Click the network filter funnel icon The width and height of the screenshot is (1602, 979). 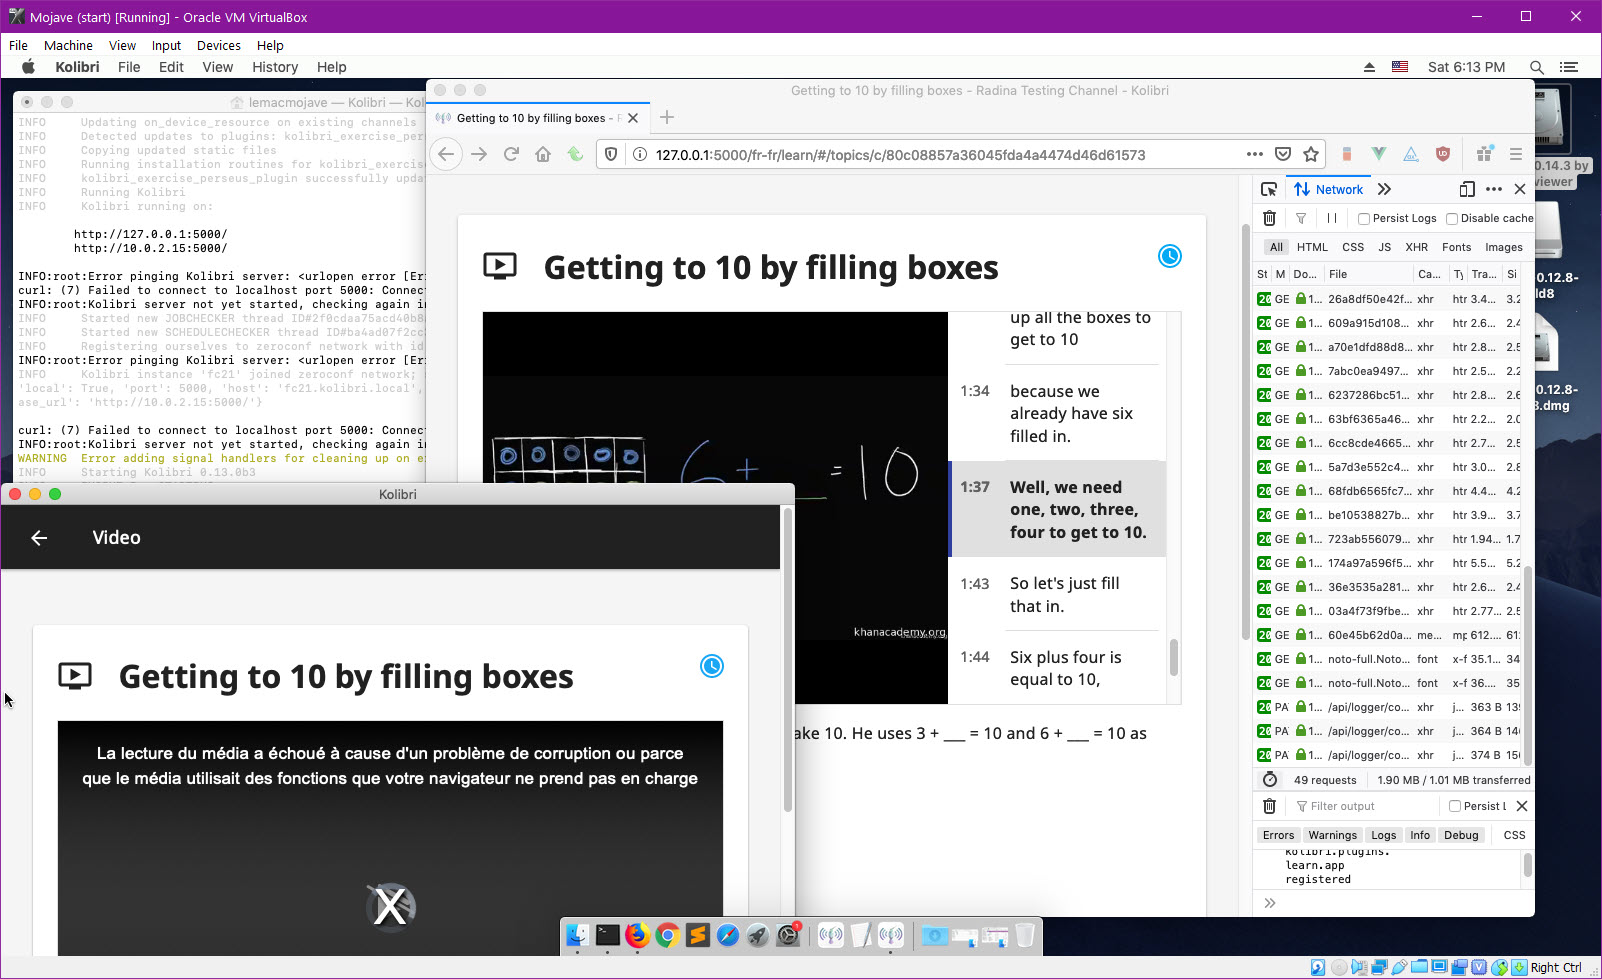click(x=1301, y=218)
